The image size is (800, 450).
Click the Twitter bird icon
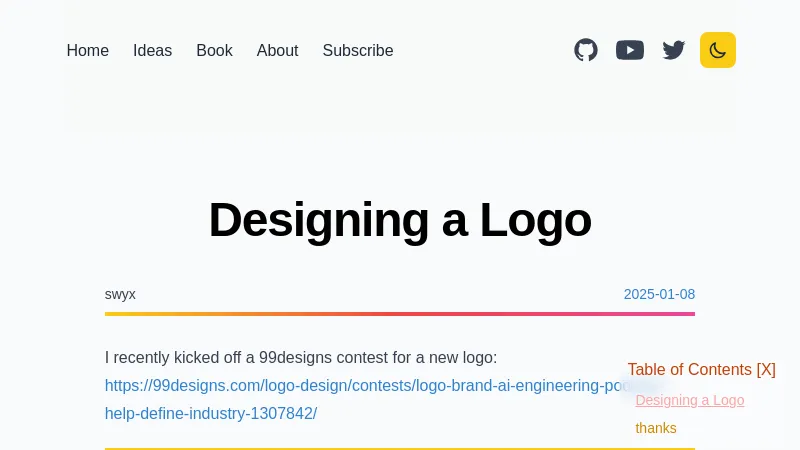[x=674, y=50]
